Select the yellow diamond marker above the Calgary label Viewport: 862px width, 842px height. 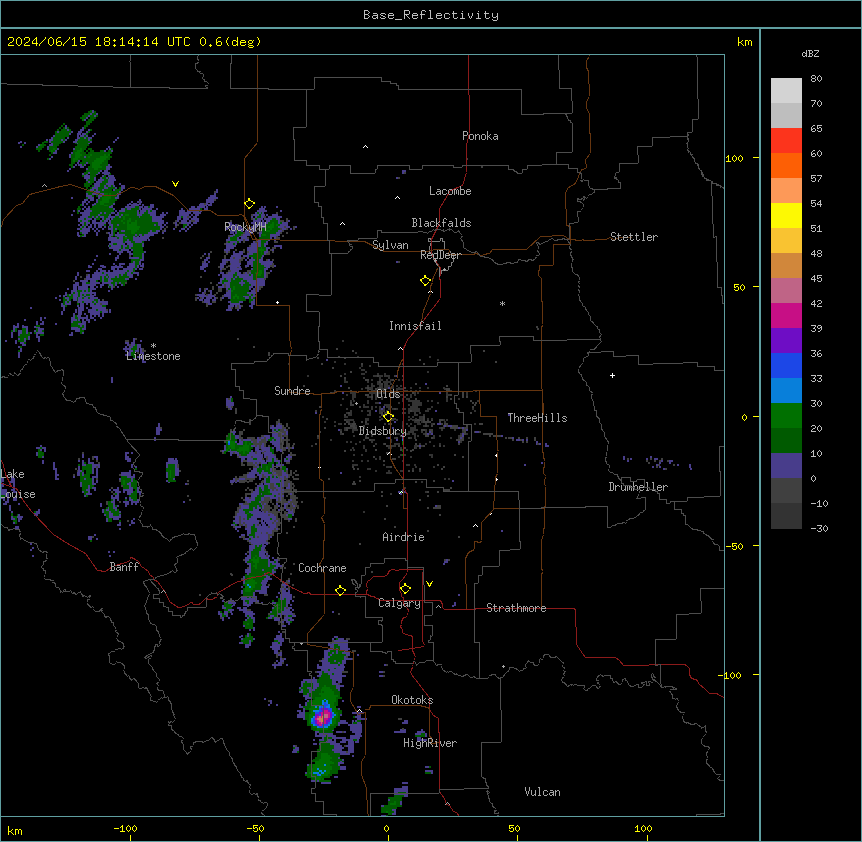(x=405, y=589)
